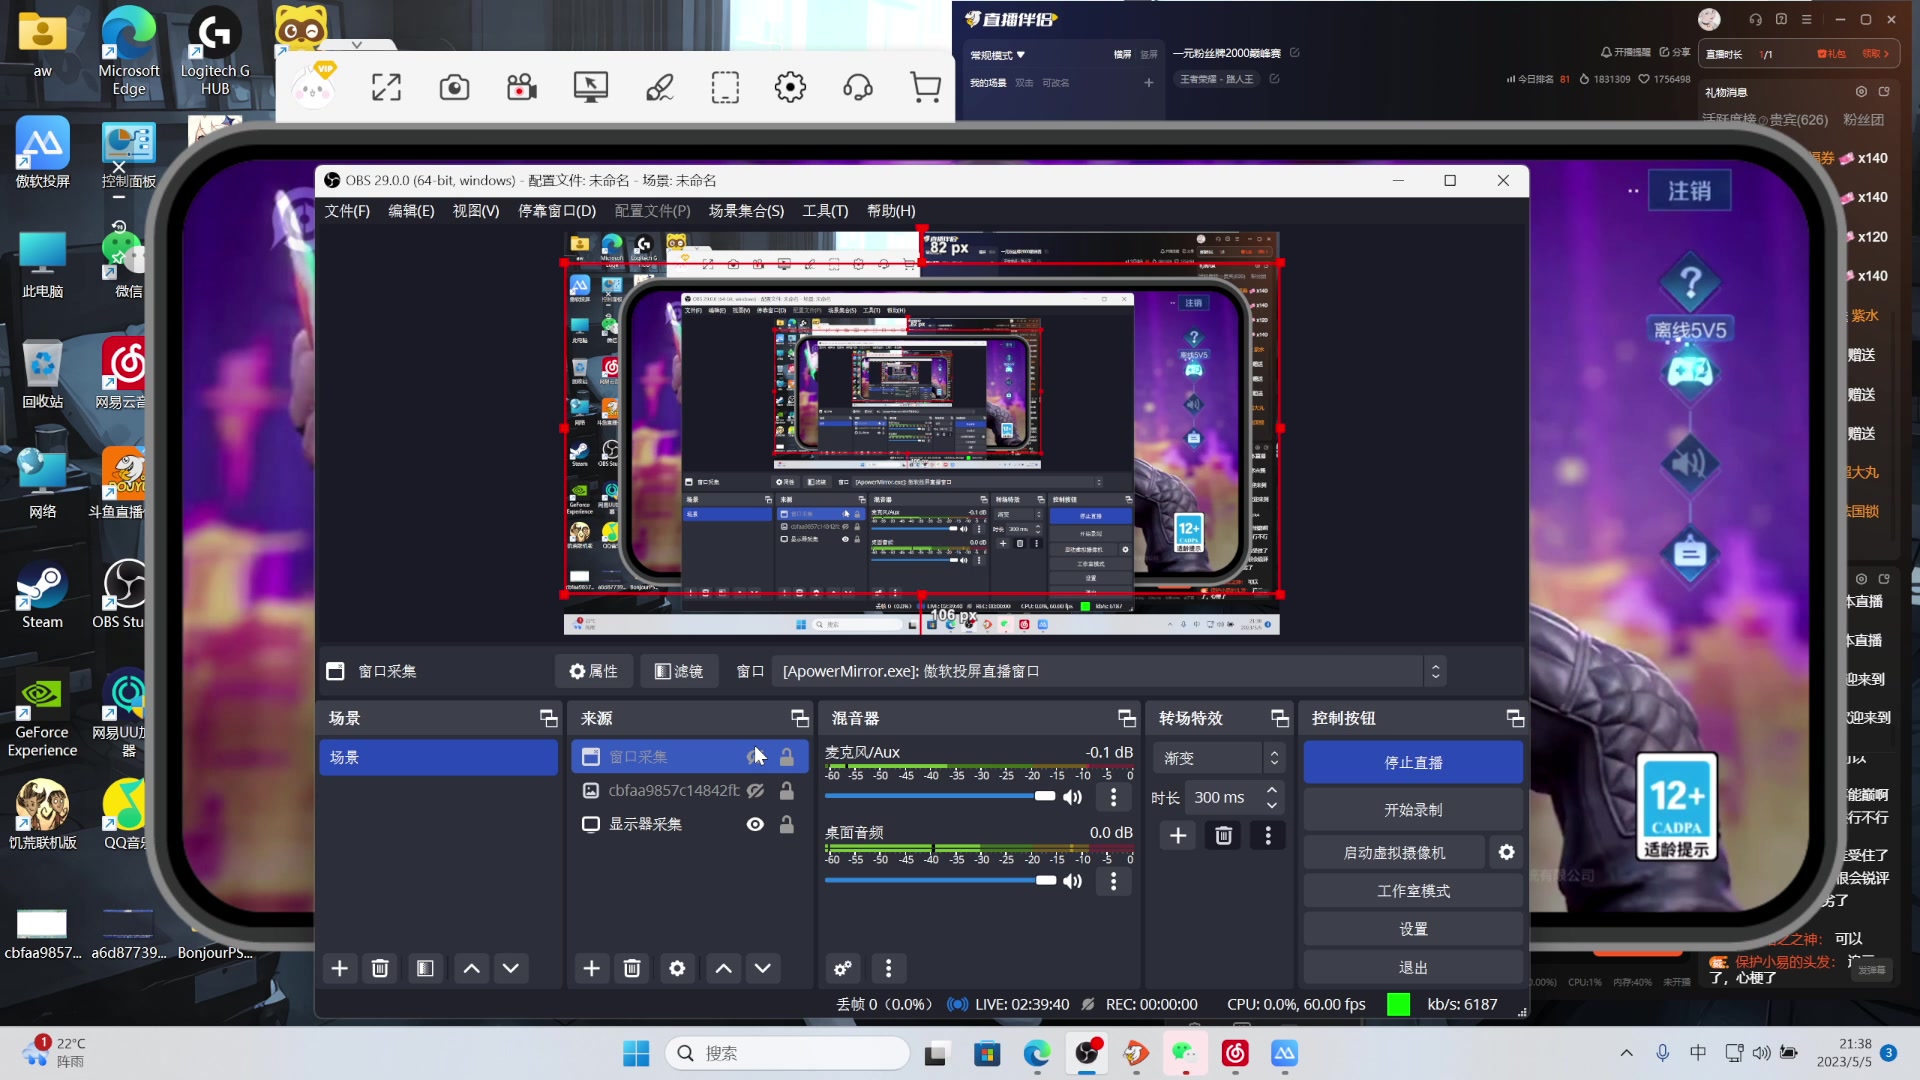
Task: Open the shopping cart in ApowerMirror toolbar
Action: (926, 88)
